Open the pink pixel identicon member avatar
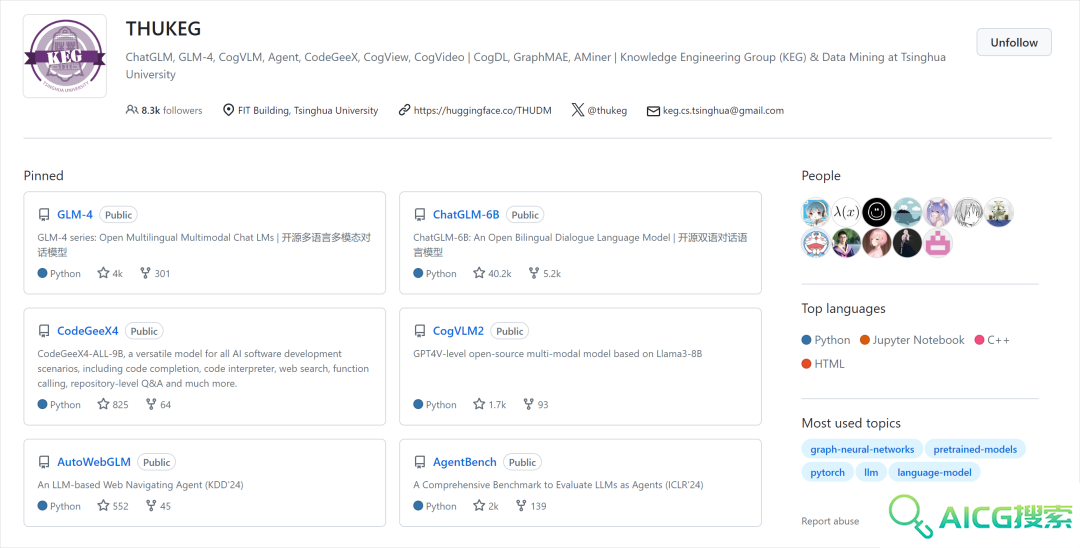Viewport: 1080px width, 548px height. [937, 243]
